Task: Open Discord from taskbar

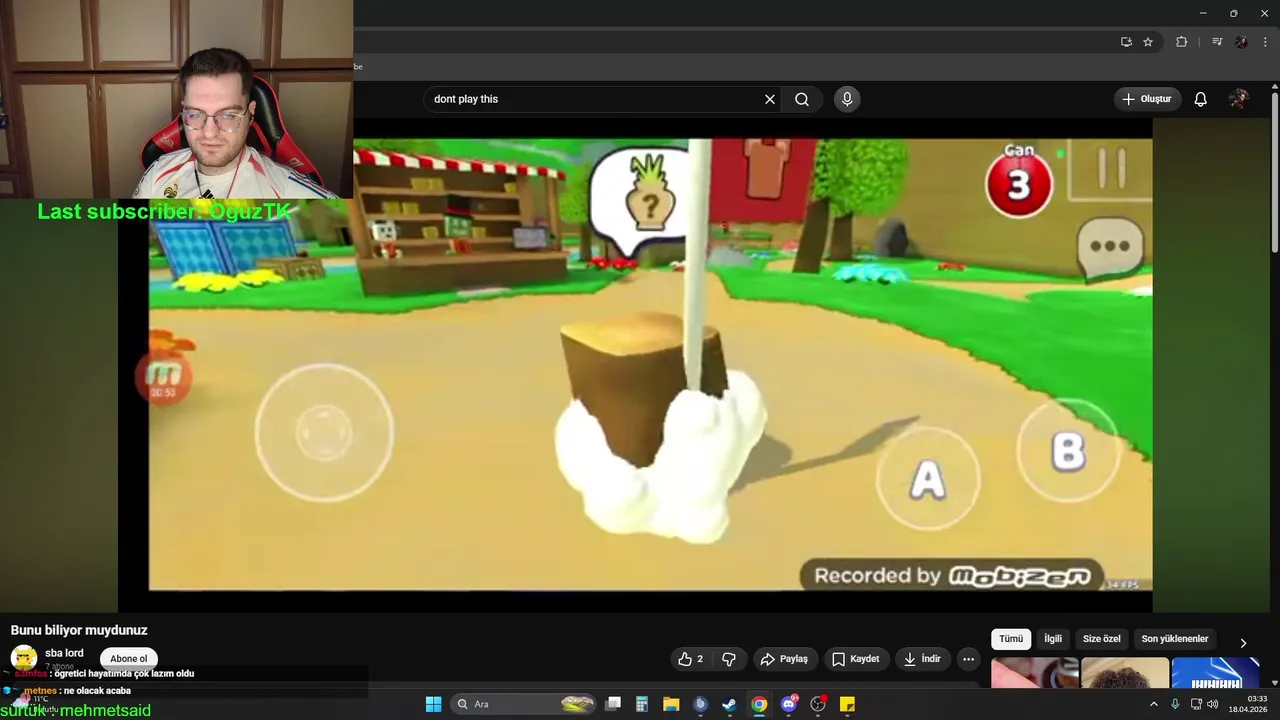Action: pyautogui.click(x=789, y=704)
